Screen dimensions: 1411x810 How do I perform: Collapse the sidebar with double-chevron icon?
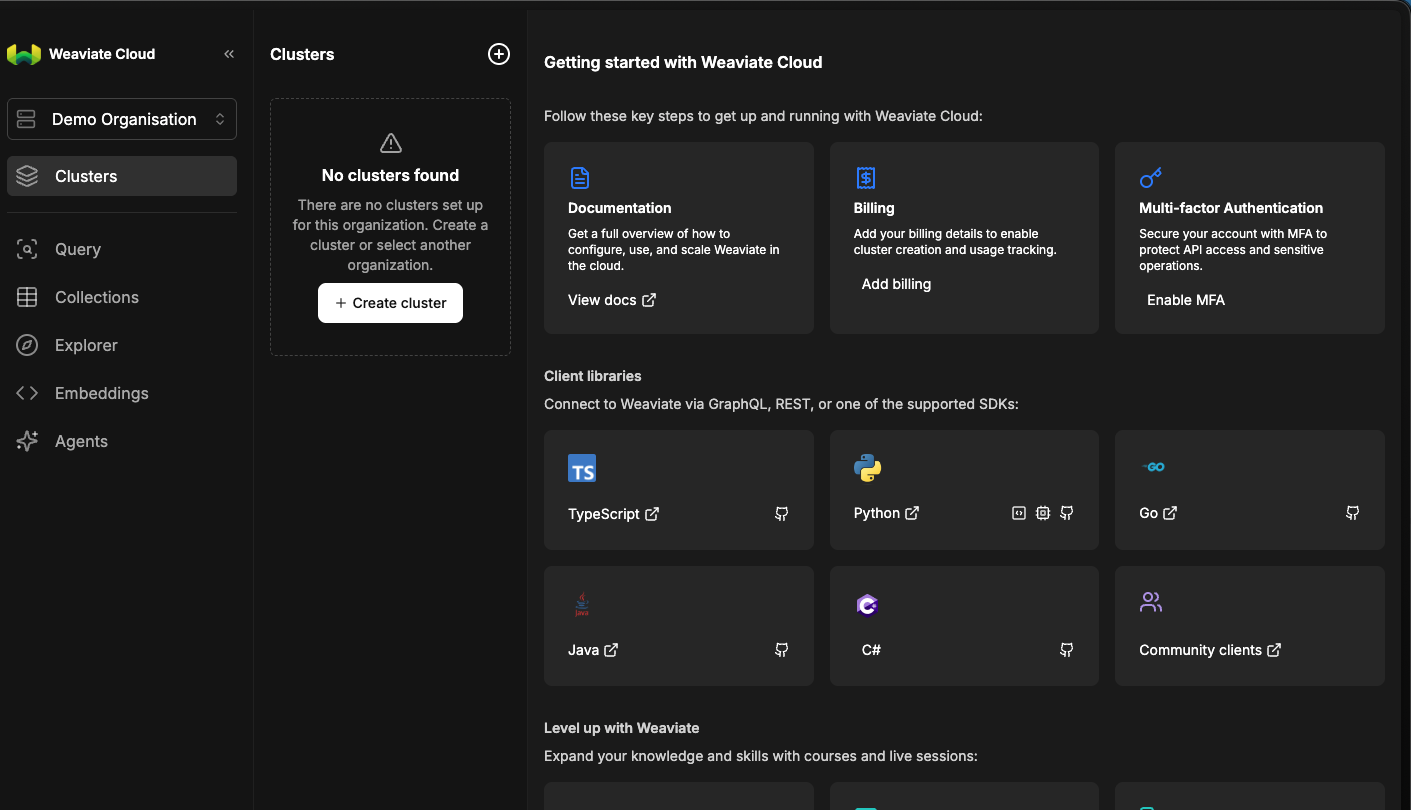click(x=229, y=54)
